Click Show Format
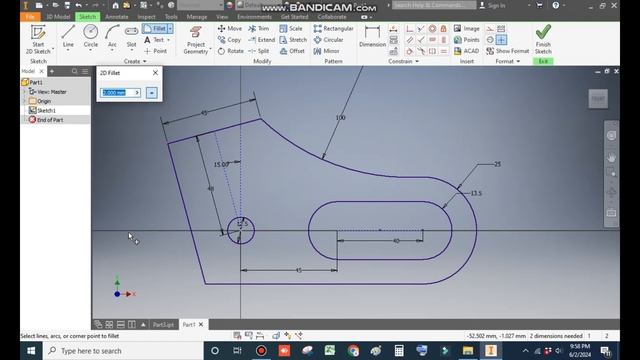The width and height of the screenshot is (640, 360). (508, 51)
